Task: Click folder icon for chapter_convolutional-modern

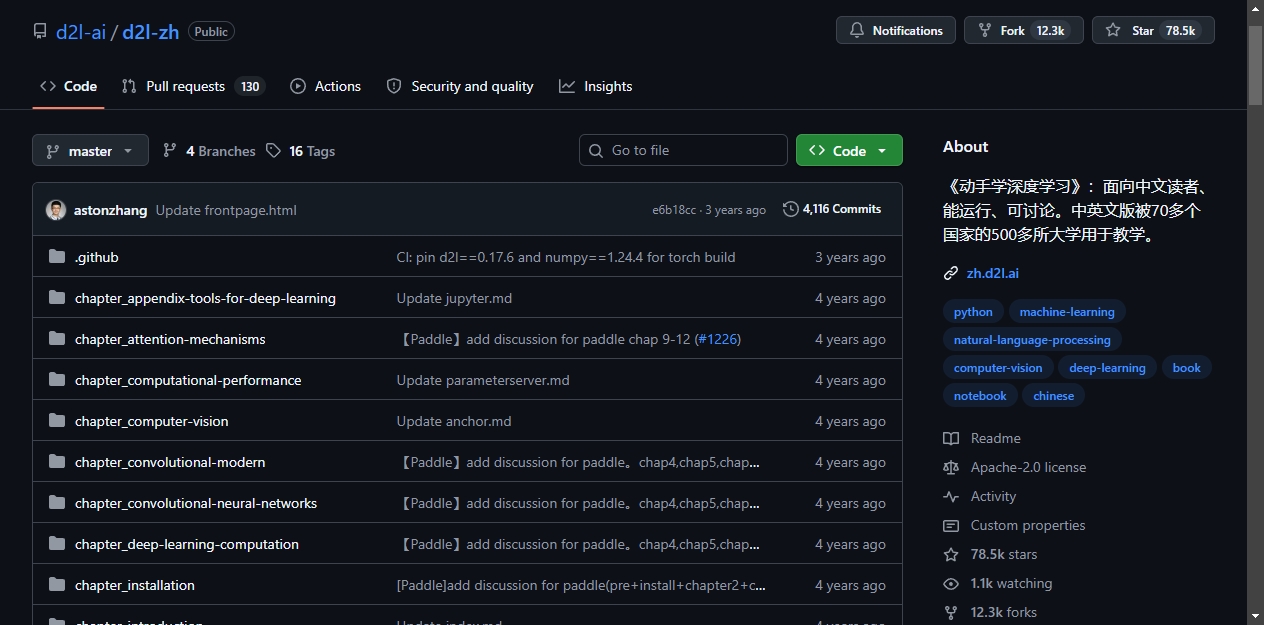Action: click(57, 462)
